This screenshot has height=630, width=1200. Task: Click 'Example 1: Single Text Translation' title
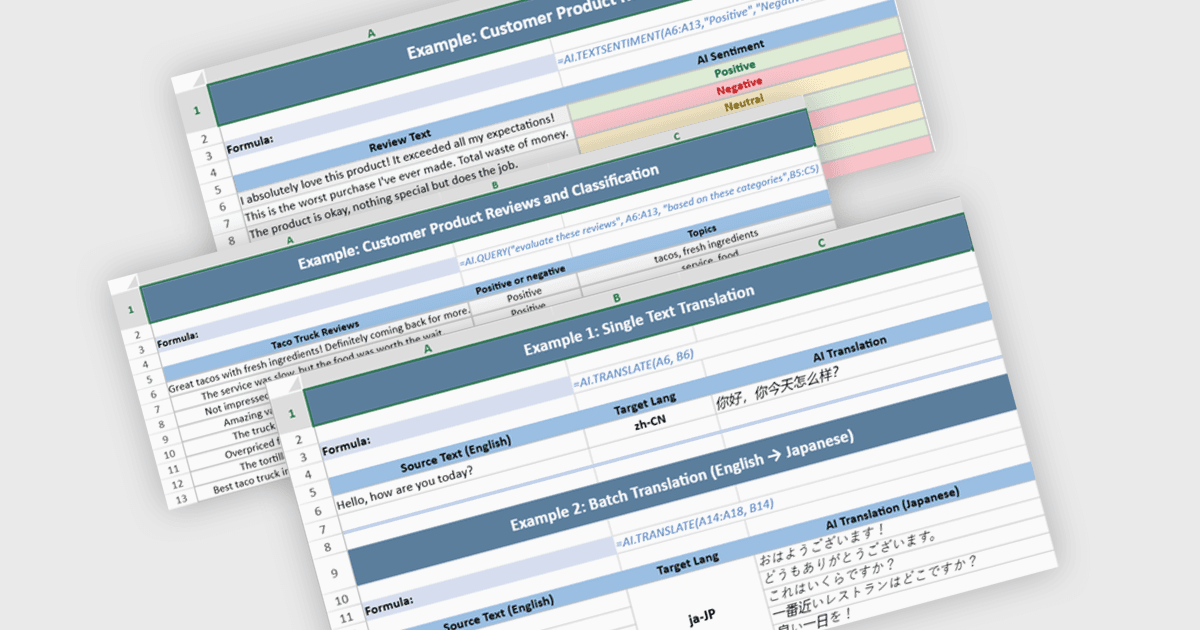tap(638, 320)
